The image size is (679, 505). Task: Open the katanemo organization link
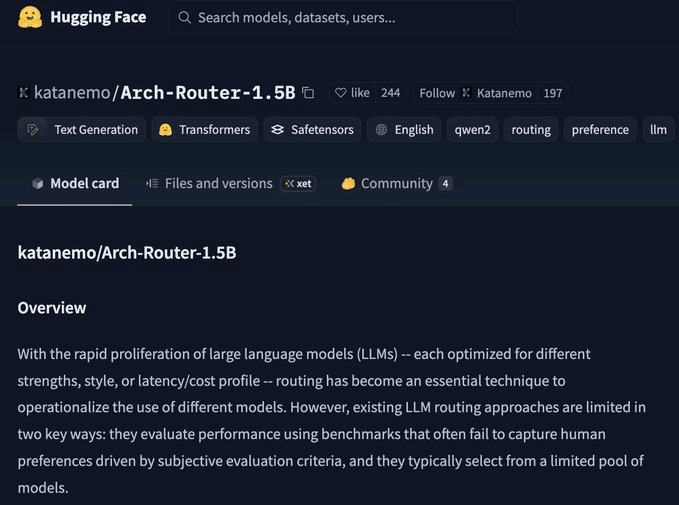coord(72,93)
